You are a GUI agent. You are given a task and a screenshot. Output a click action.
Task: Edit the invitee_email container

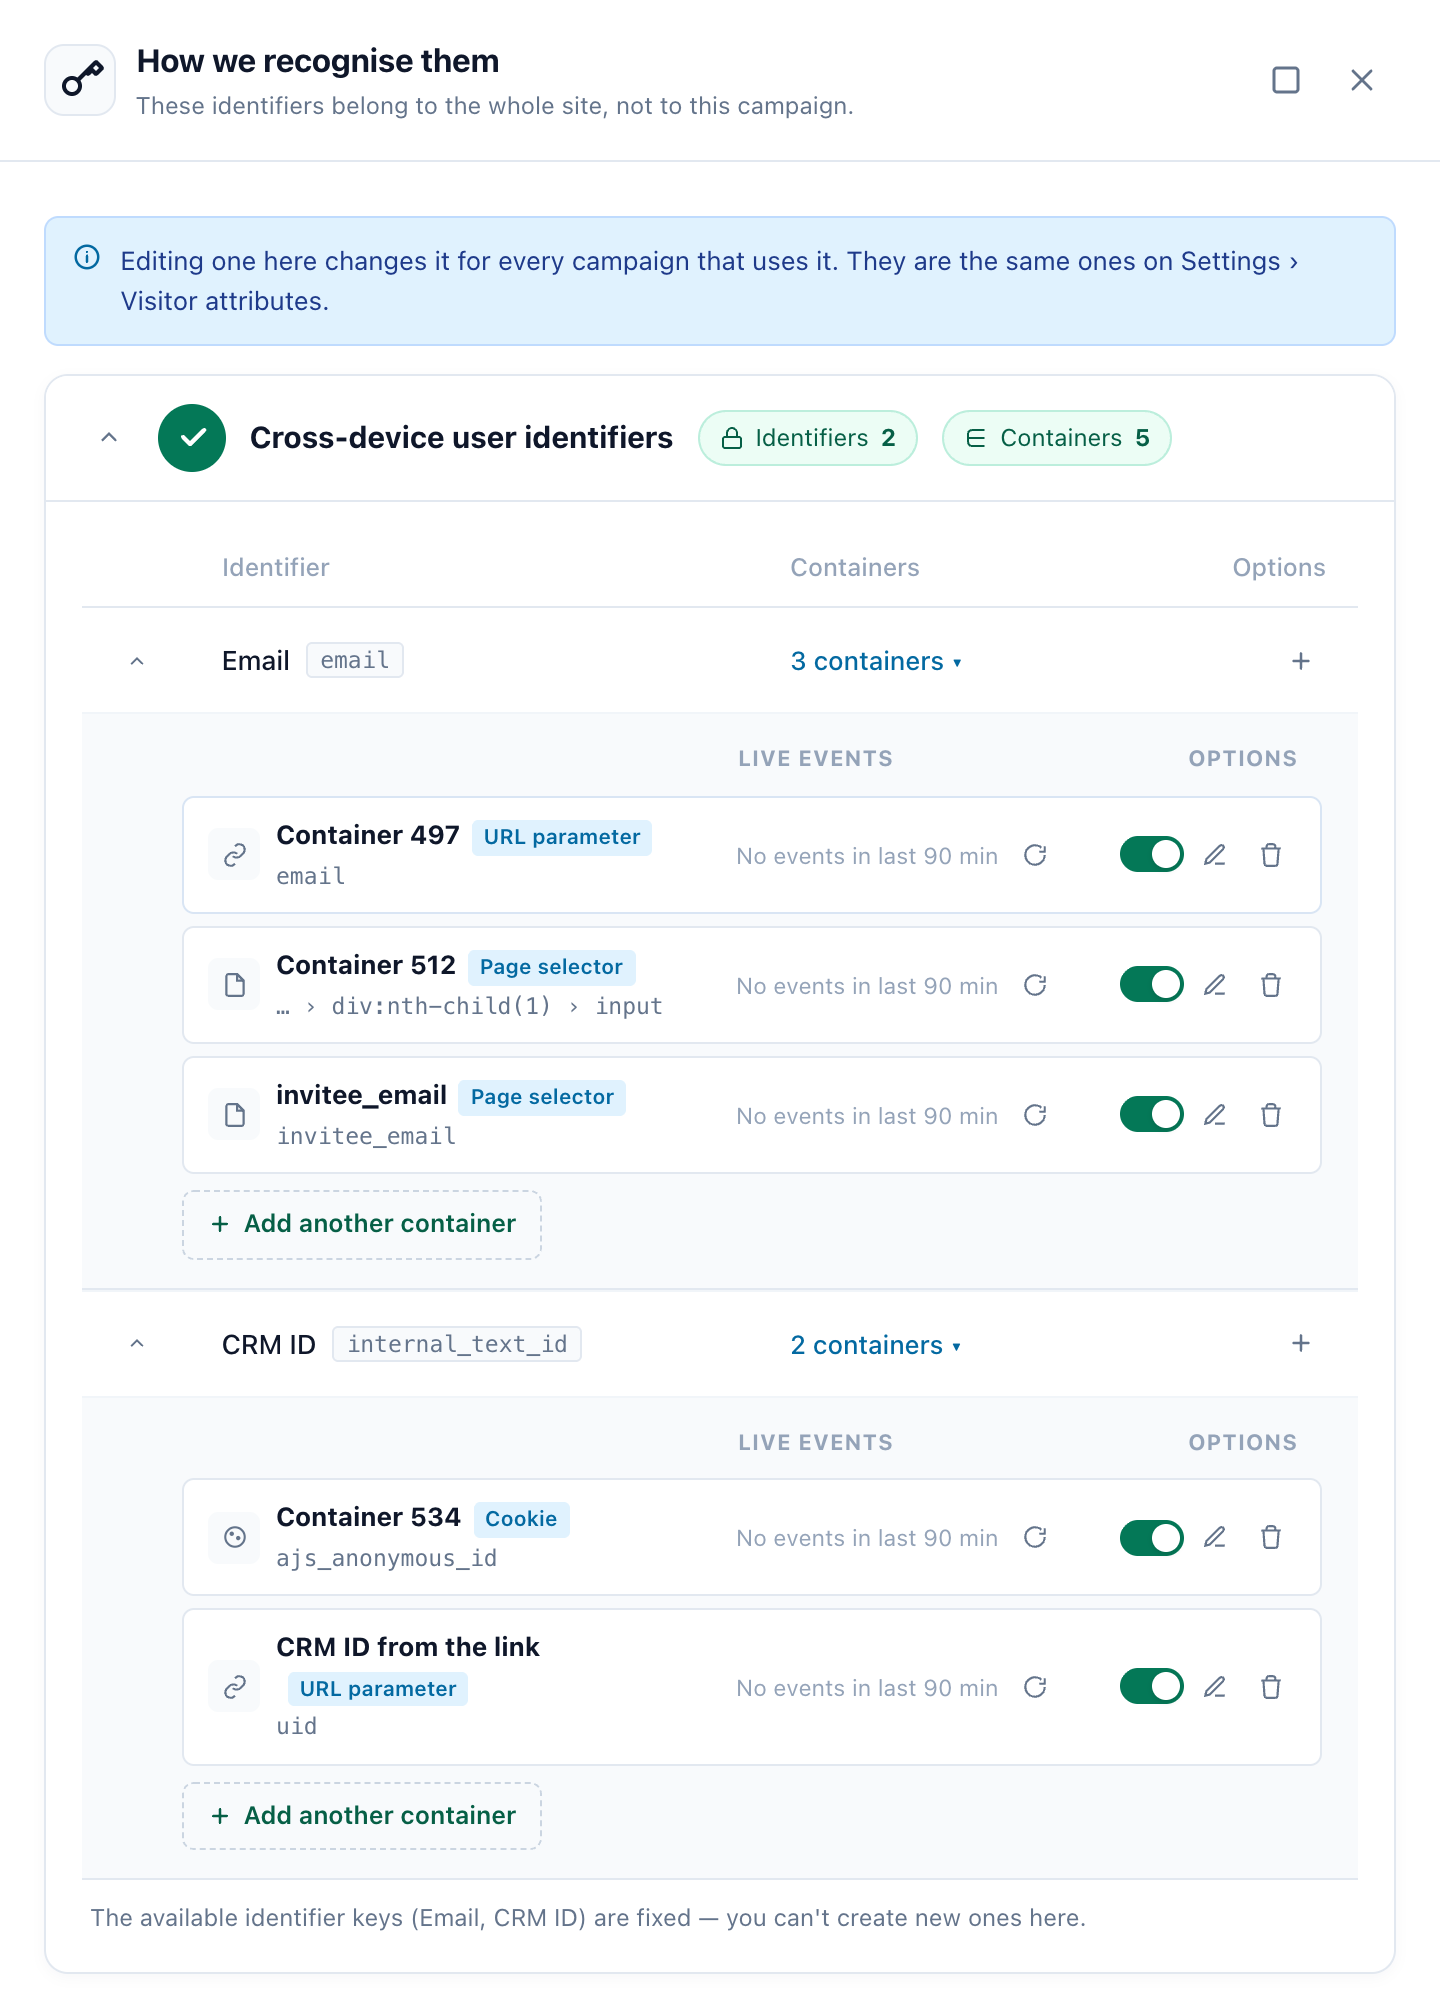[x=1215, y=1115]
